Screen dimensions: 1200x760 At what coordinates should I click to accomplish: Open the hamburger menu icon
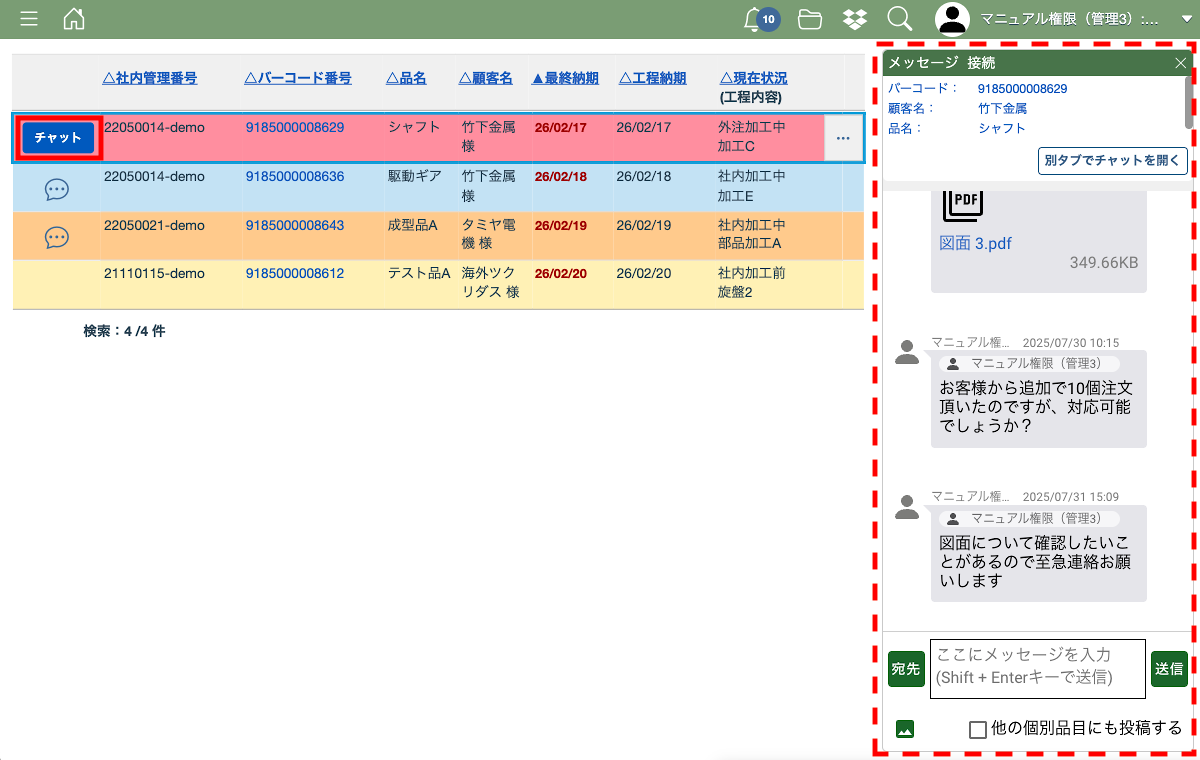(x=29, y=19)
